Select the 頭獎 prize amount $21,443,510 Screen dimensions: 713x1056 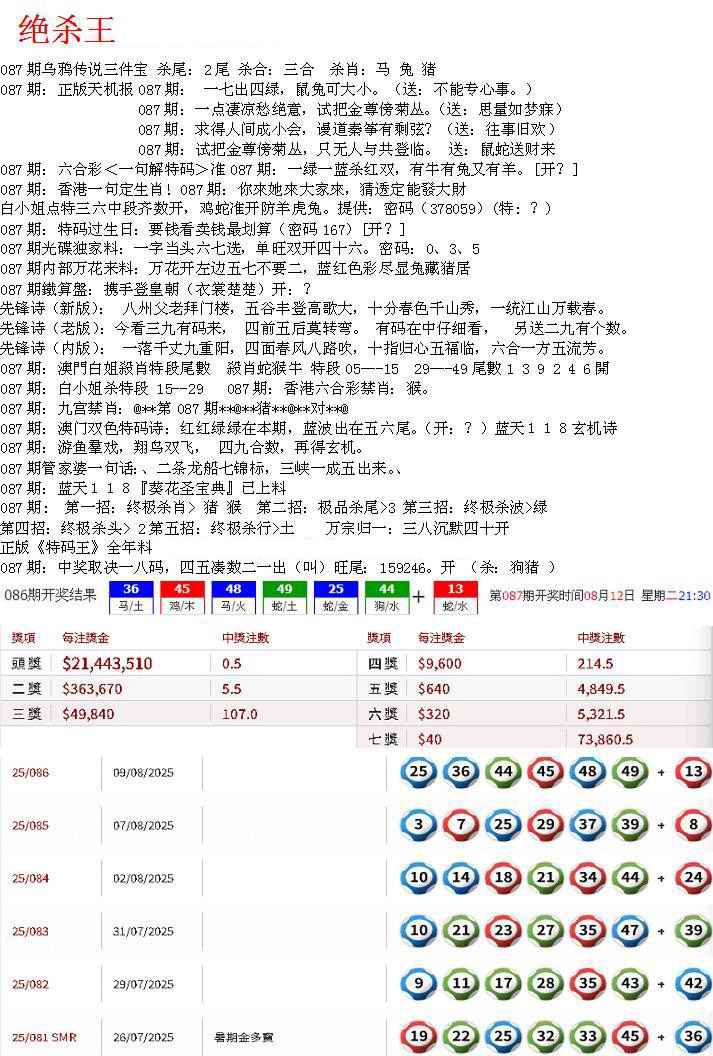coord(107,663)
